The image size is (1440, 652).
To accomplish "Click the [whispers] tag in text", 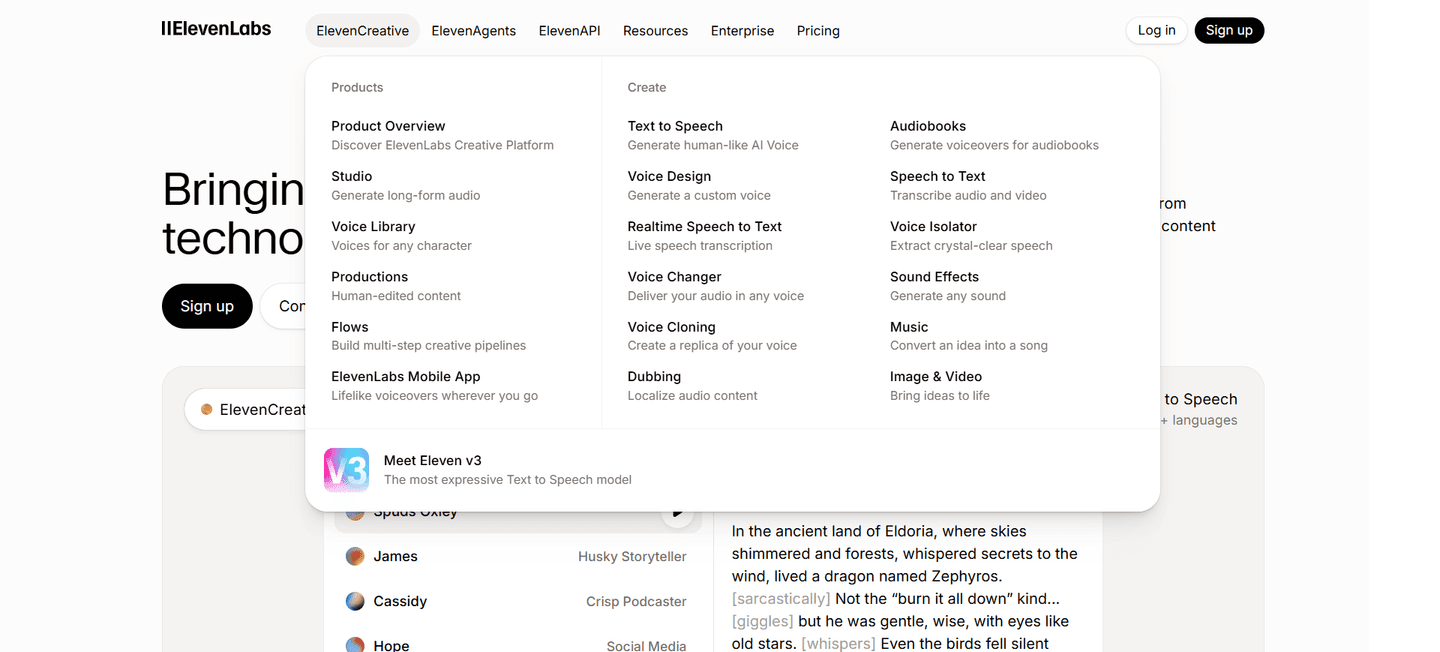I will pos(838,643).
